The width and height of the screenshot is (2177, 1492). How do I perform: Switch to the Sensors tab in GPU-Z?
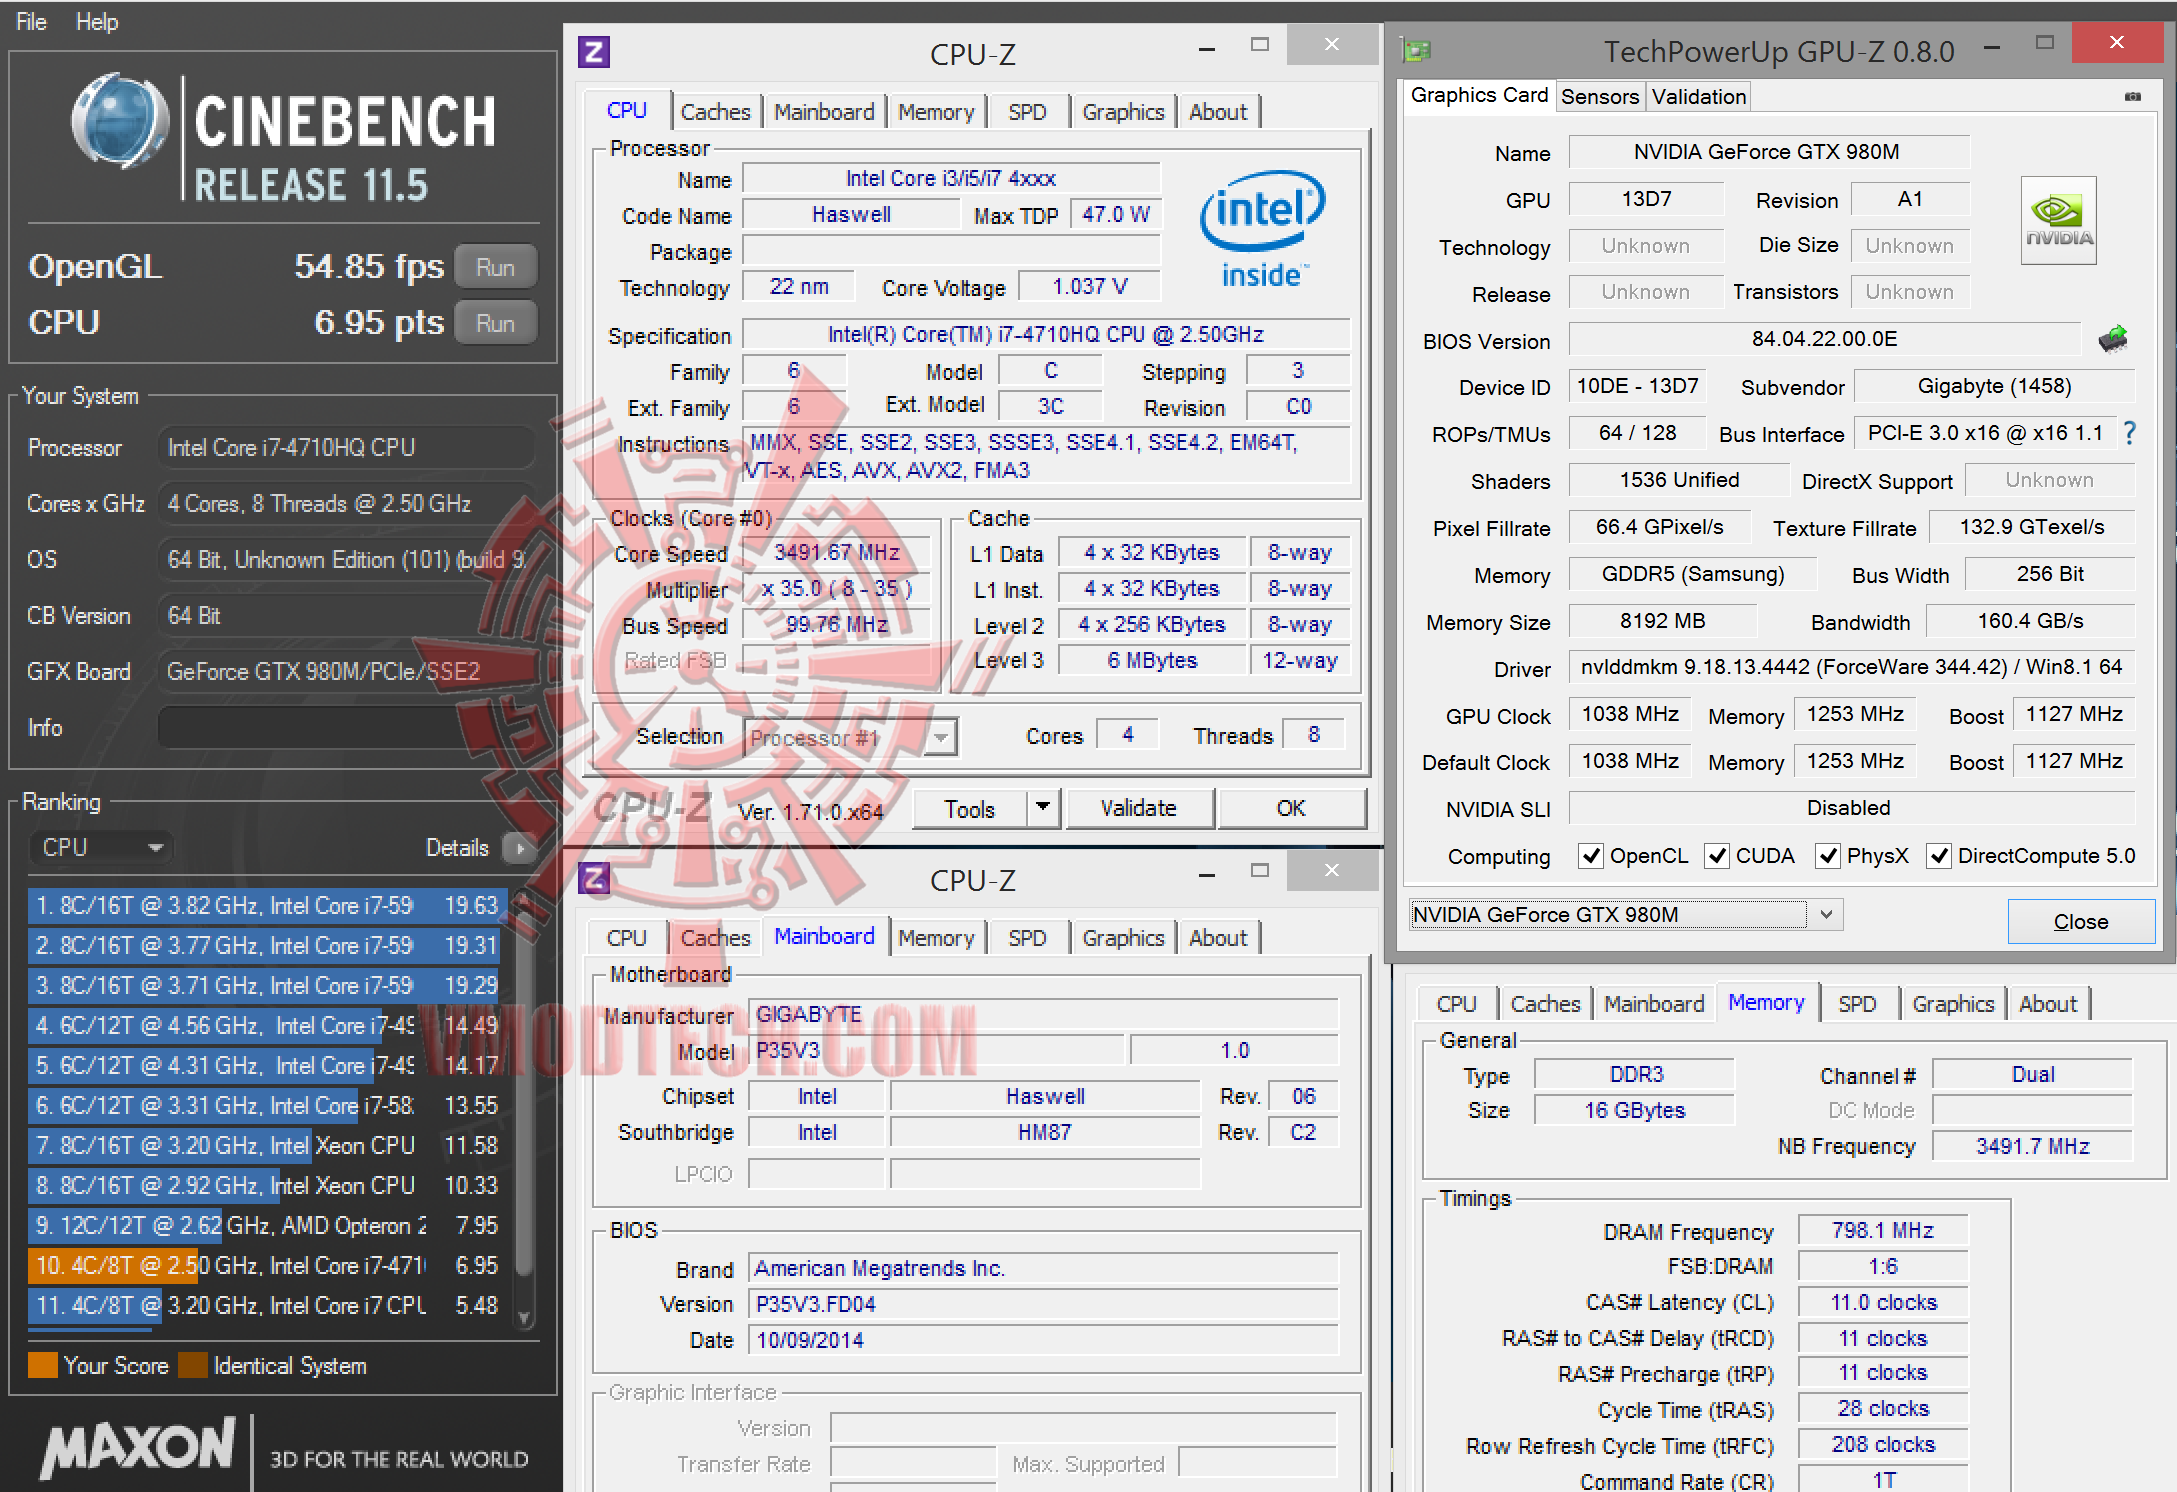[1599, 97]
